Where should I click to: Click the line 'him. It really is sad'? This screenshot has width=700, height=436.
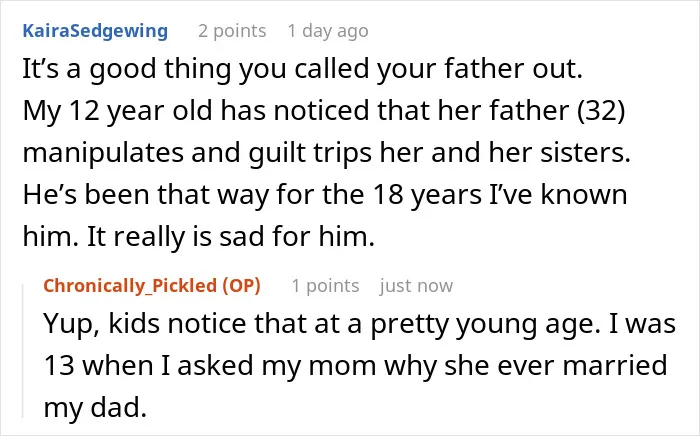coord(199,237)
